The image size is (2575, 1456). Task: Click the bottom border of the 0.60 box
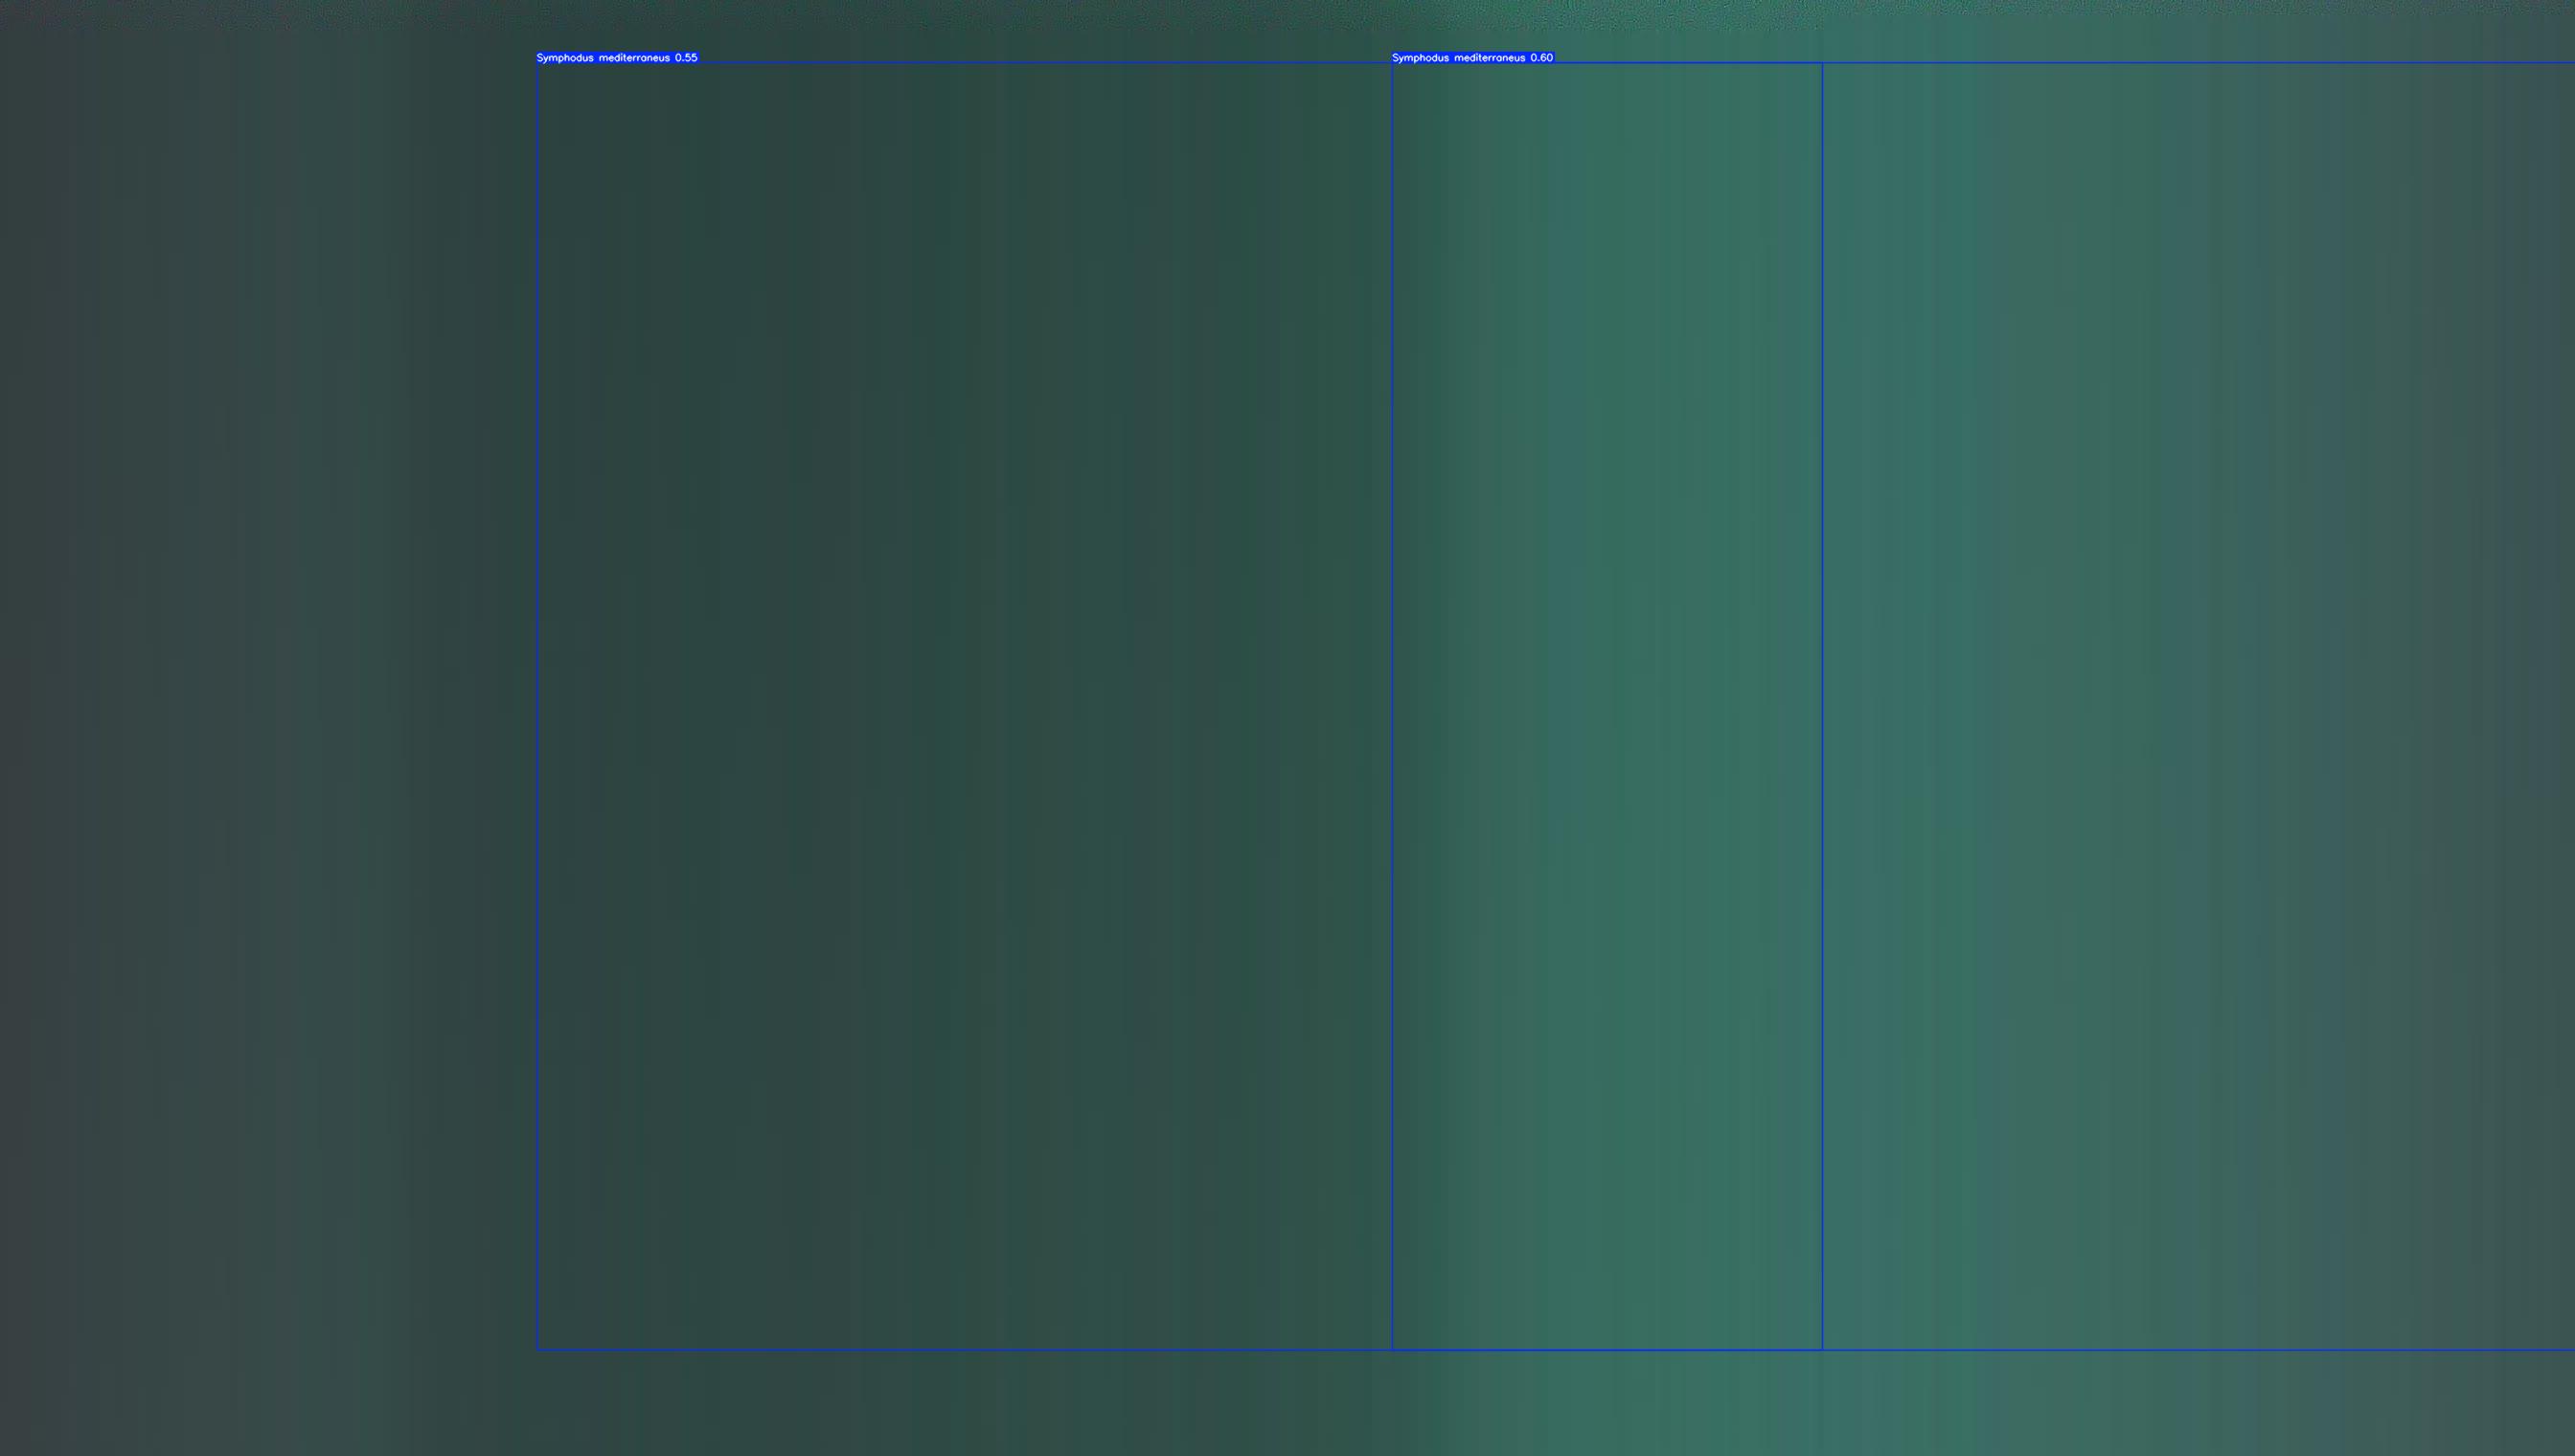coord(2200,1350)
